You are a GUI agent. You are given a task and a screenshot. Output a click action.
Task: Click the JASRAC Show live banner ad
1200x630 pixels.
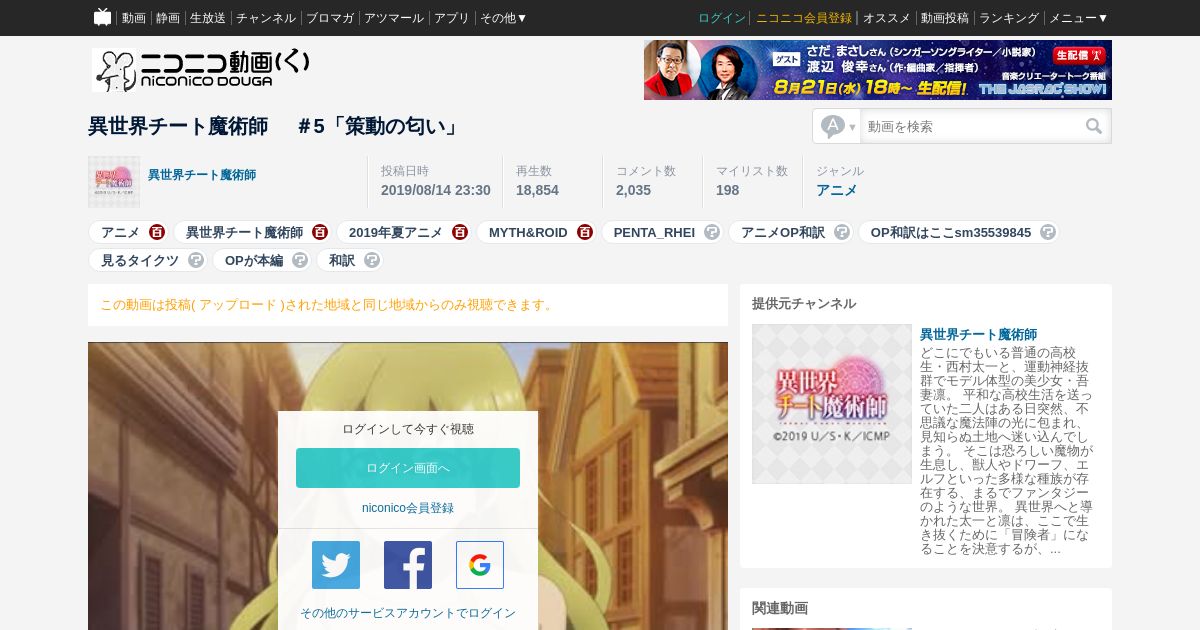coord(878,70)
